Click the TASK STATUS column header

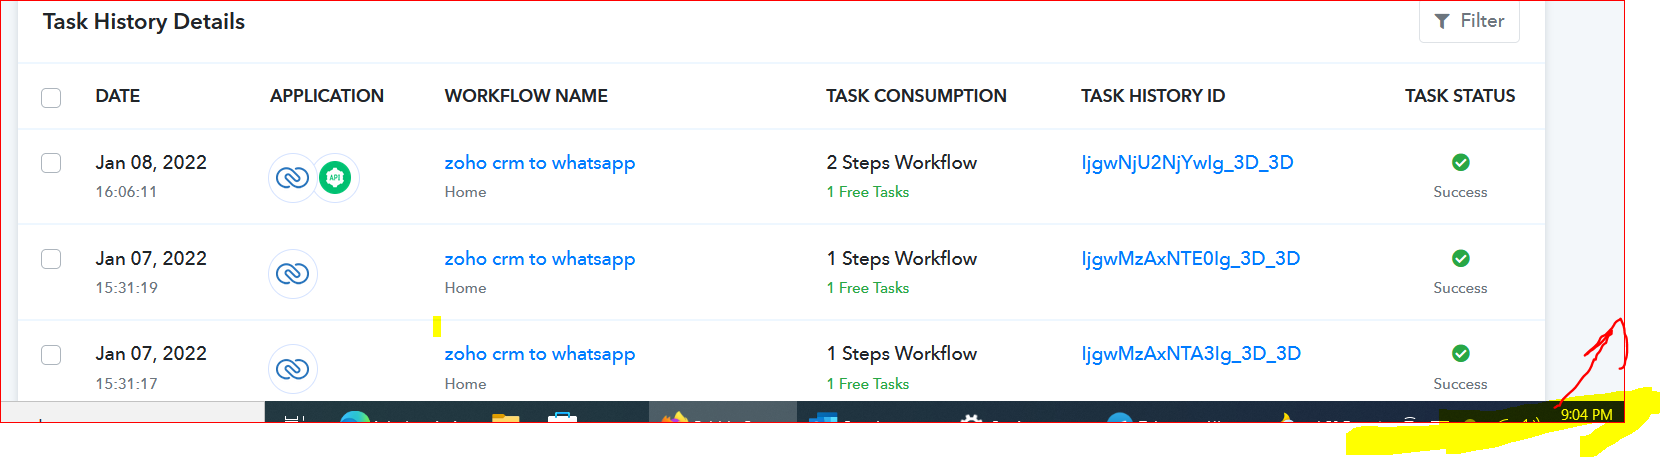coord(1460,96)
